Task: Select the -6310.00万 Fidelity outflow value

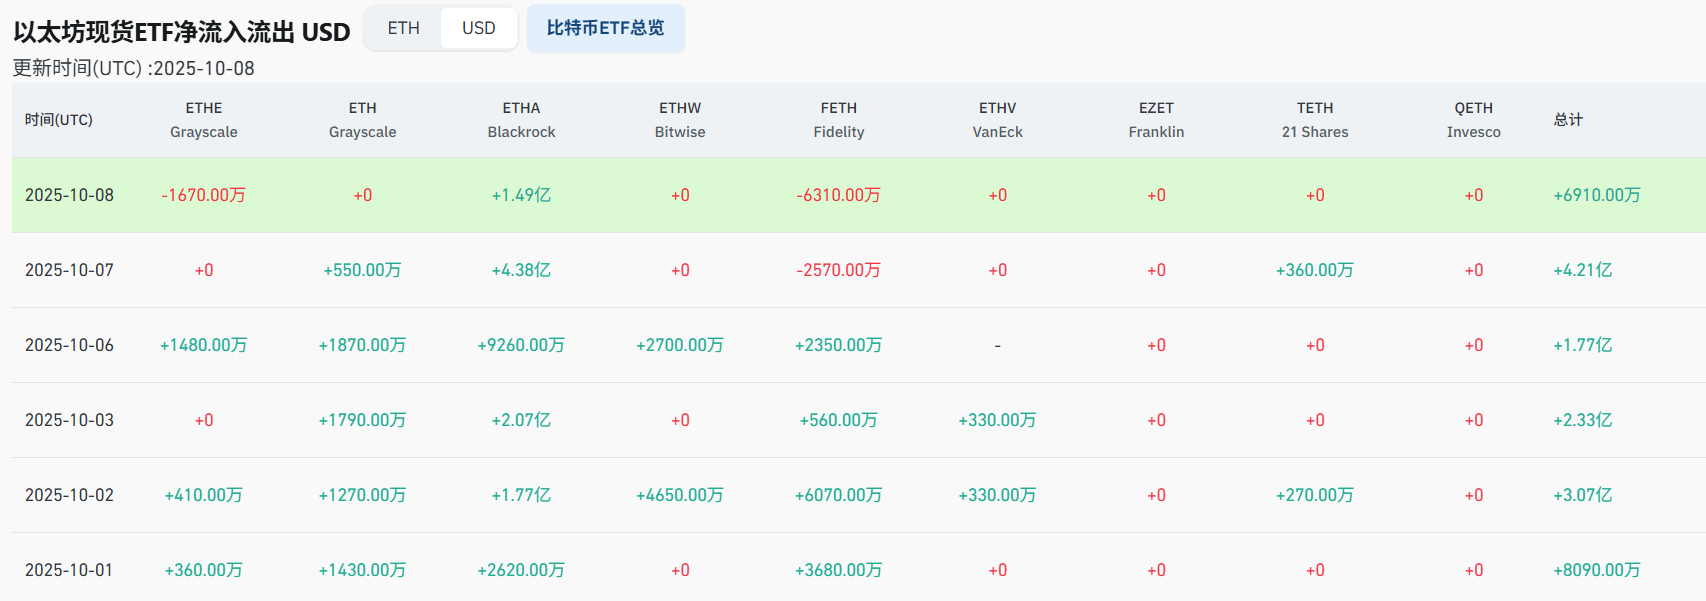Action: click(x=838, y=195)
